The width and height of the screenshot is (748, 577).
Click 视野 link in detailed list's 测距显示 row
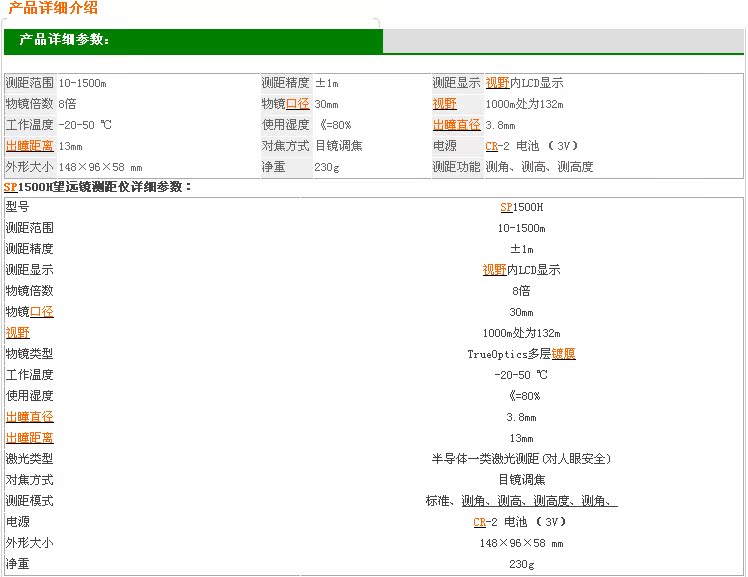[494, 270]
